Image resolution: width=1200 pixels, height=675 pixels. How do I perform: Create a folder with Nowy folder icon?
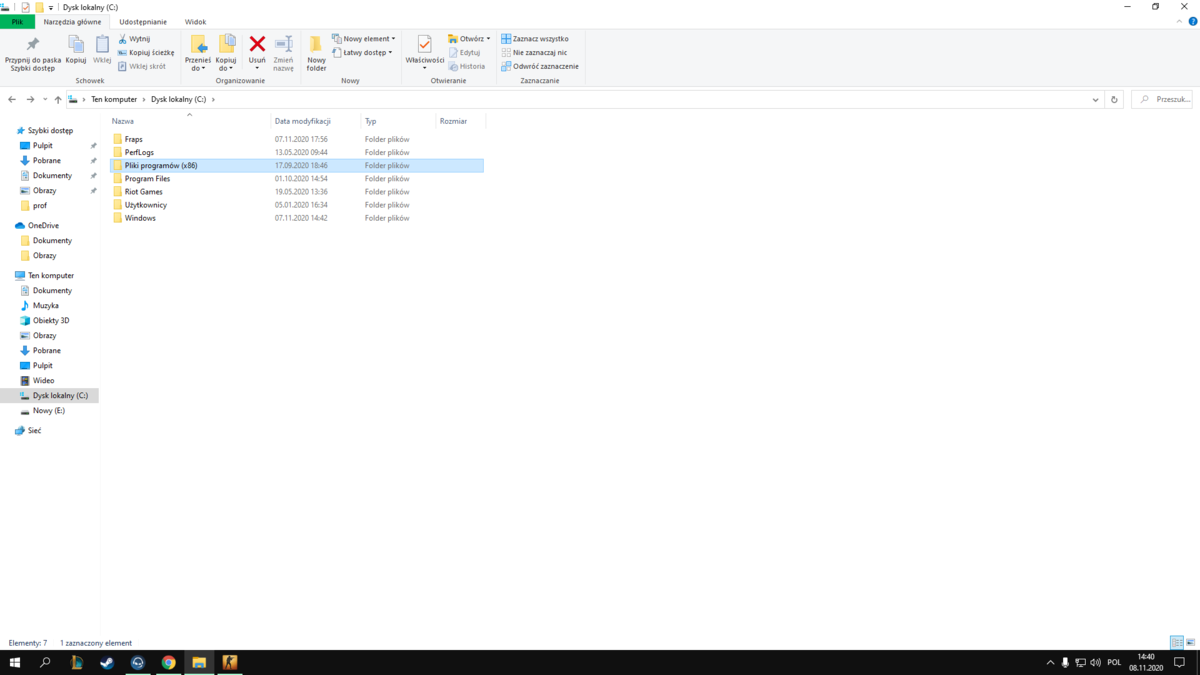(316, 52)
